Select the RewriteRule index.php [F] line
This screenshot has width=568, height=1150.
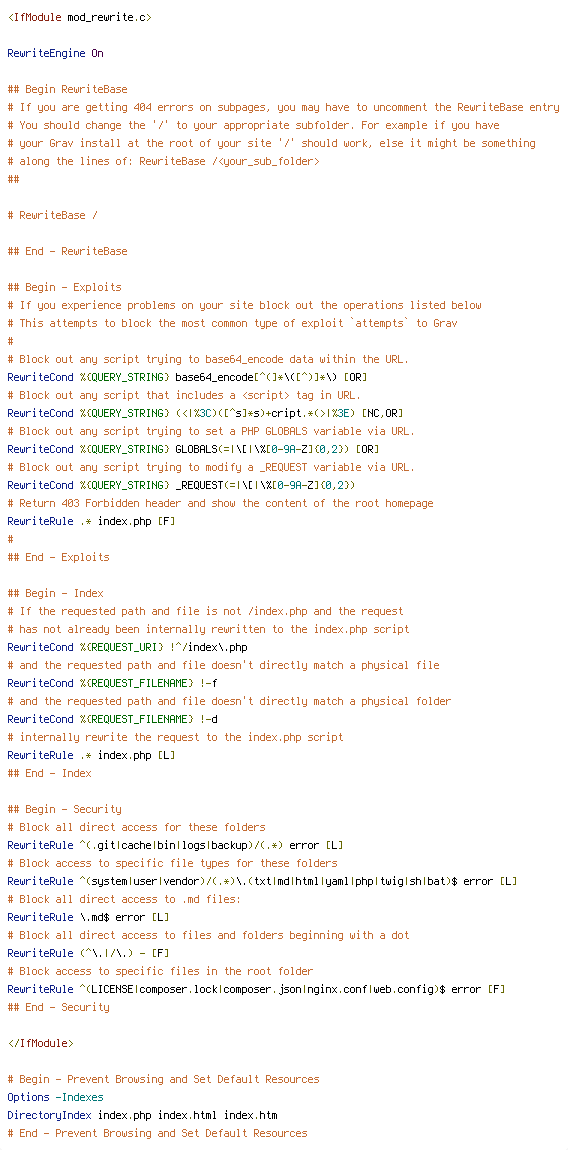coord(91,521)
